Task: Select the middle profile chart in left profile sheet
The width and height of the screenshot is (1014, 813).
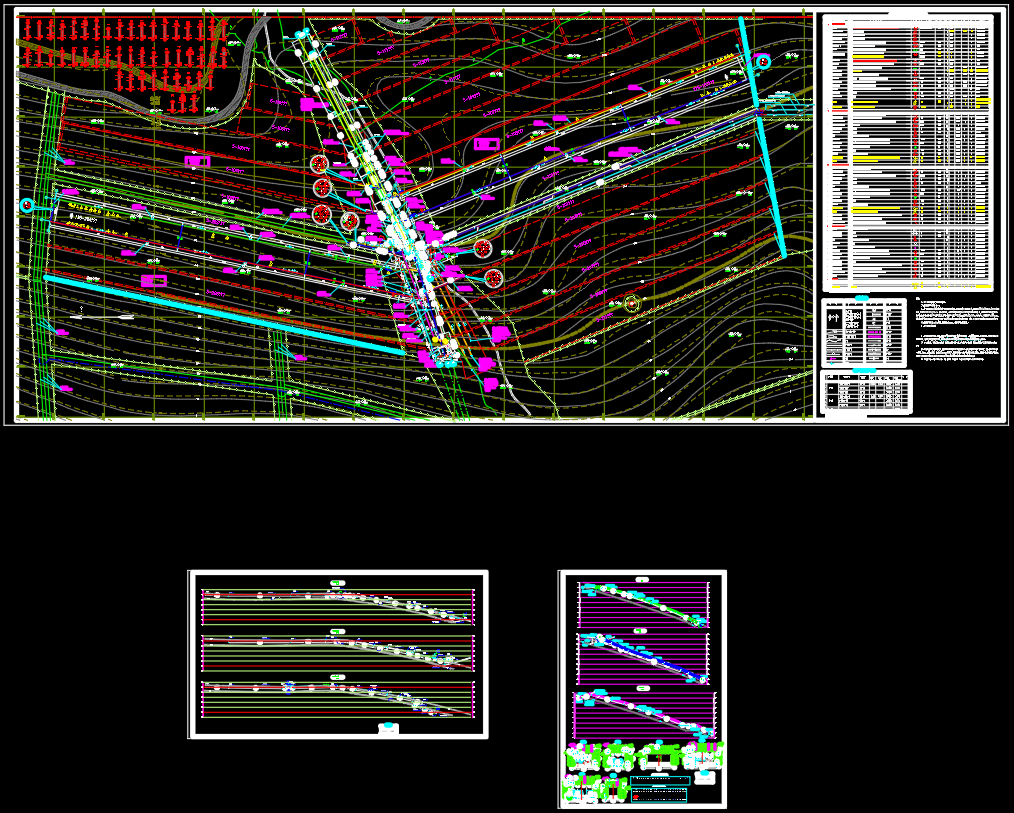Action: point(338,653)
